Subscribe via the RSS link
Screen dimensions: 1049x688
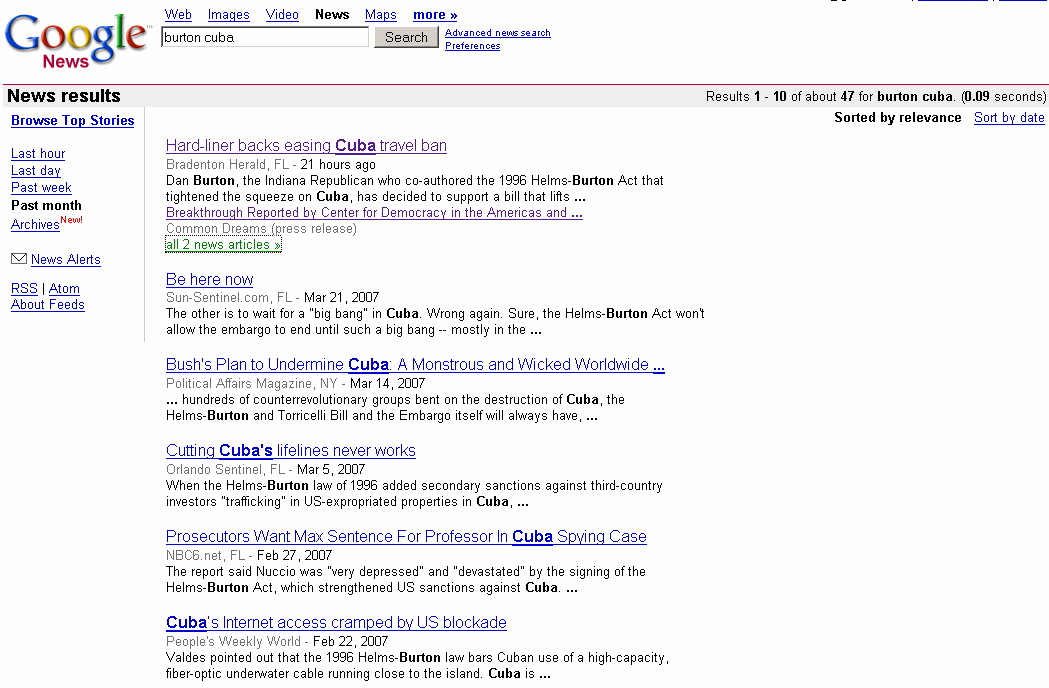(x=24, y=288)
